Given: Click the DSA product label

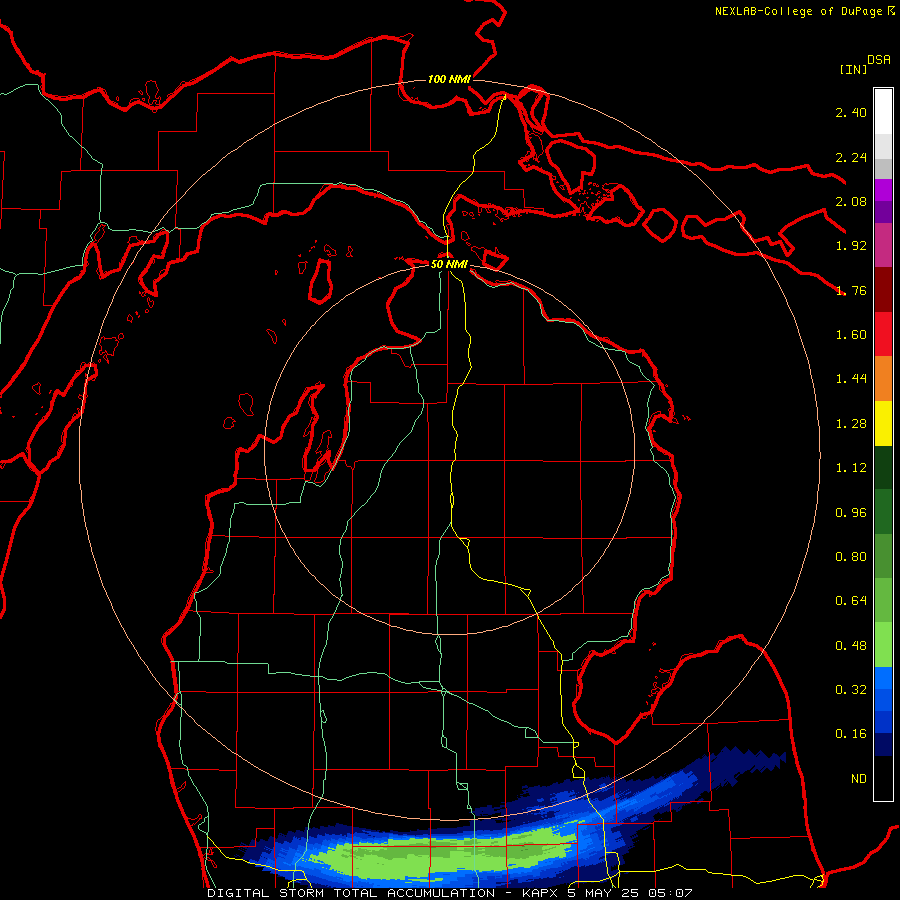Looking at the screenshot, I should click(x=879, y=60).
